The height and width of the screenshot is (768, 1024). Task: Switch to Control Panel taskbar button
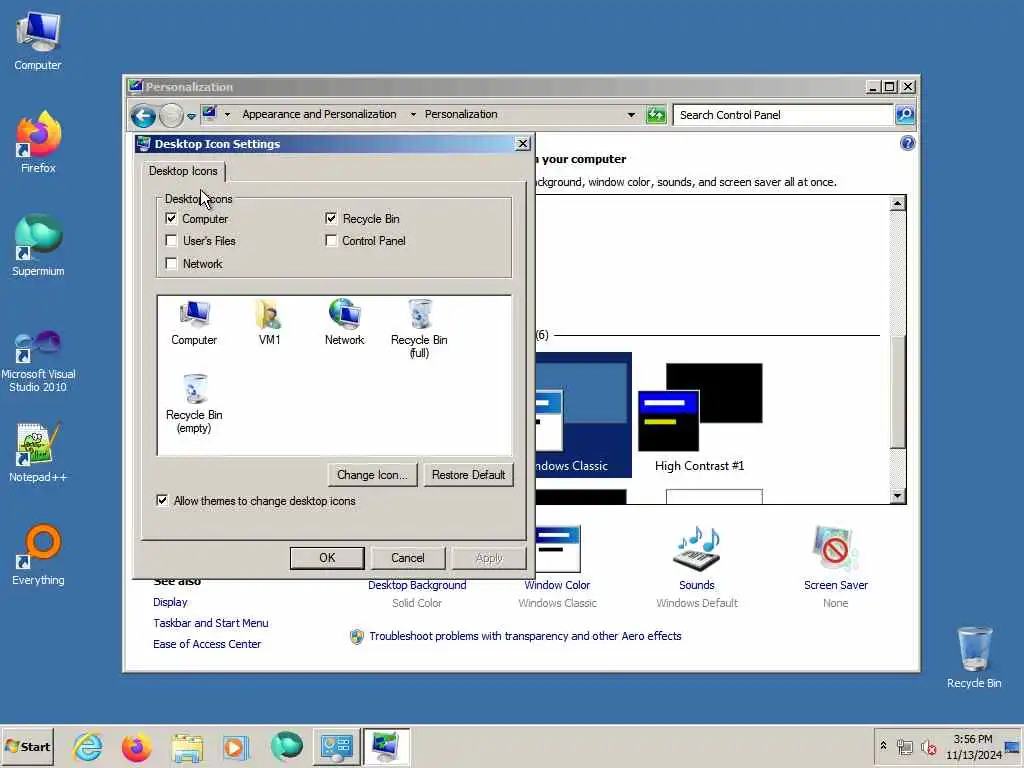point(336,746)
